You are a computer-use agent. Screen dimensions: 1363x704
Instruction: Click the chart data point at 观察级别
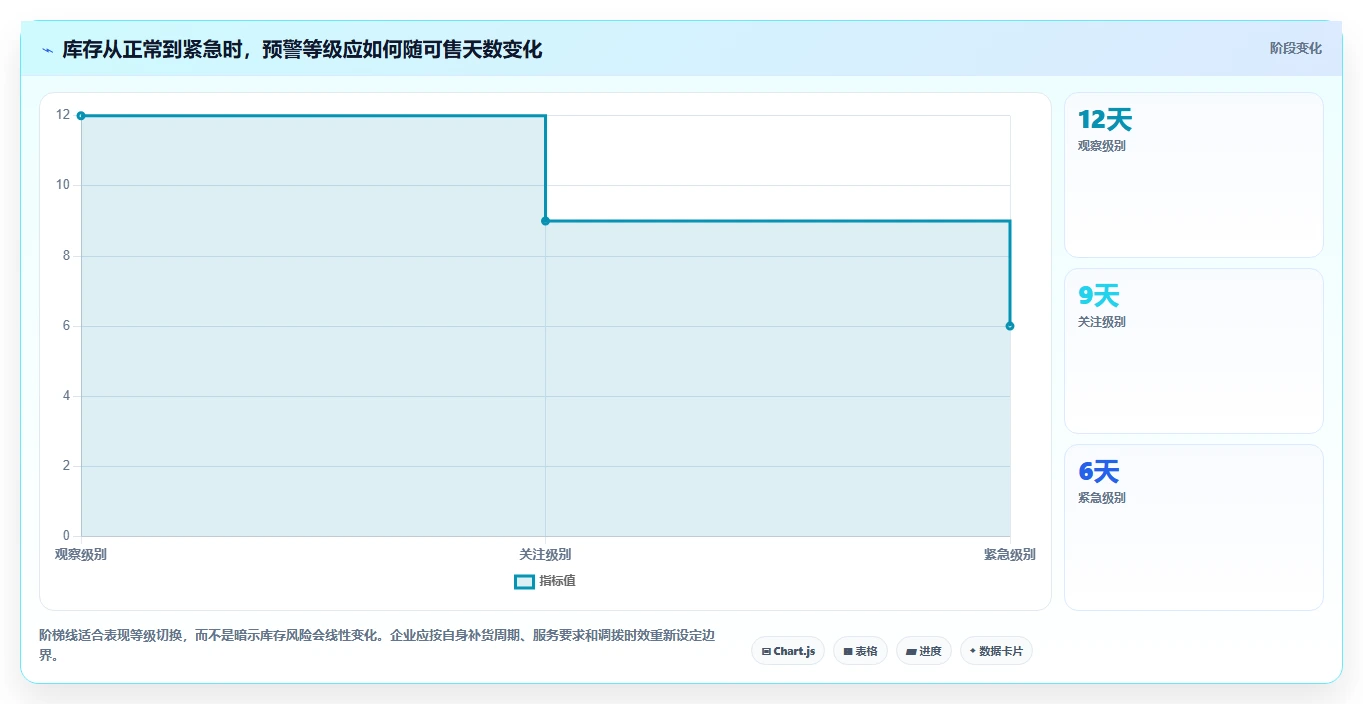pos(81,116)
